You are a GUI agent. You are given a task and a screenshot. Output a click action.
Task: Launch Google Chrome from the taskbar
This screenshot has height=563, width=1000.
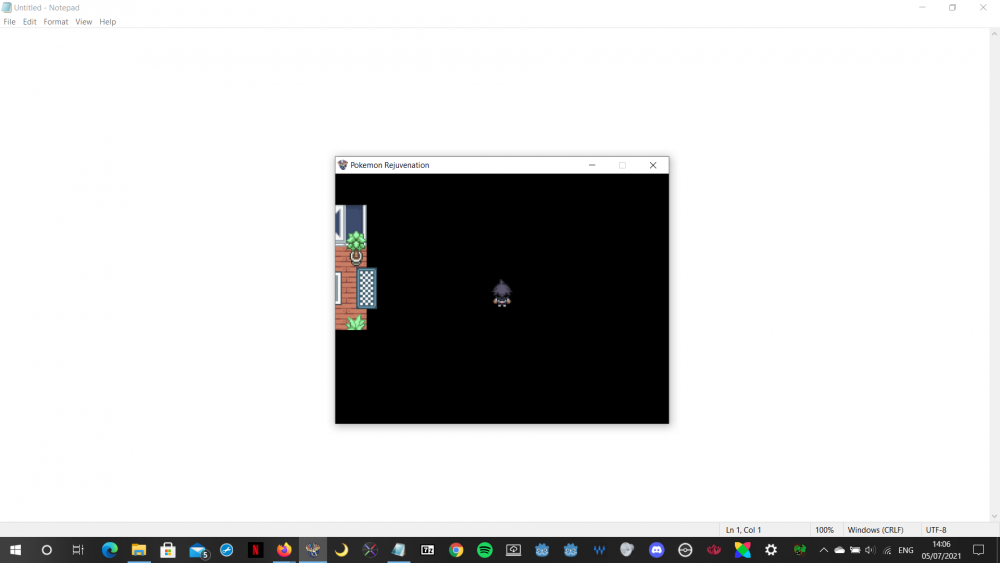(456, 550)
